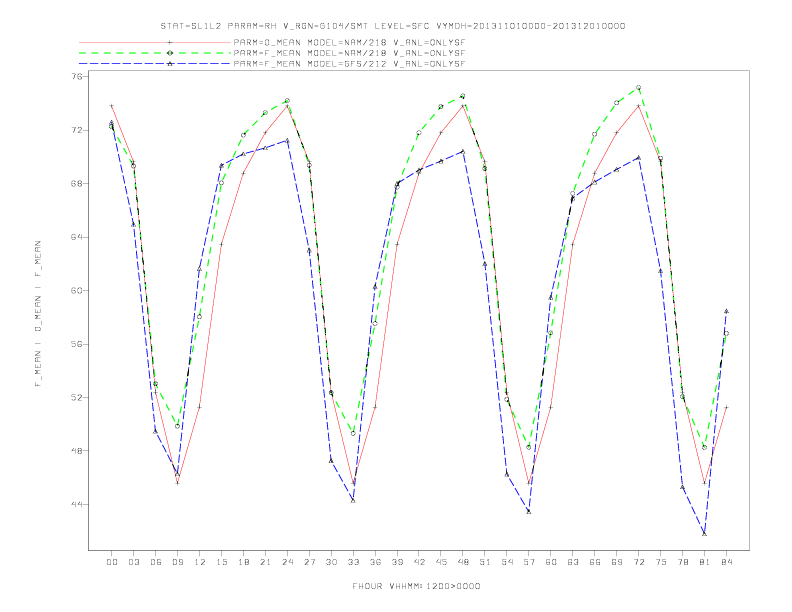Select the legend entry PARM=O_MEAN MODEL=NAM/218
792x612 pixels.
[x=349, y=42]
